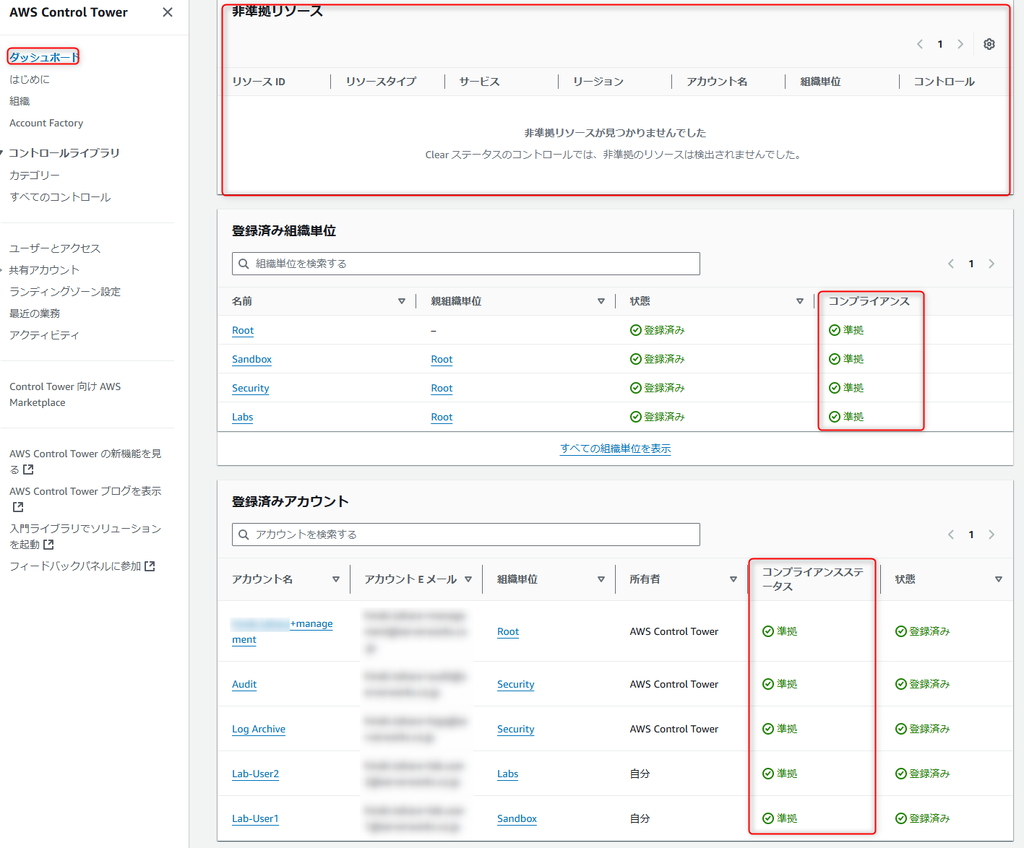Go to 組織 in the sidebar
This screenshot has width=1024, height=848.
pos(20,101)
